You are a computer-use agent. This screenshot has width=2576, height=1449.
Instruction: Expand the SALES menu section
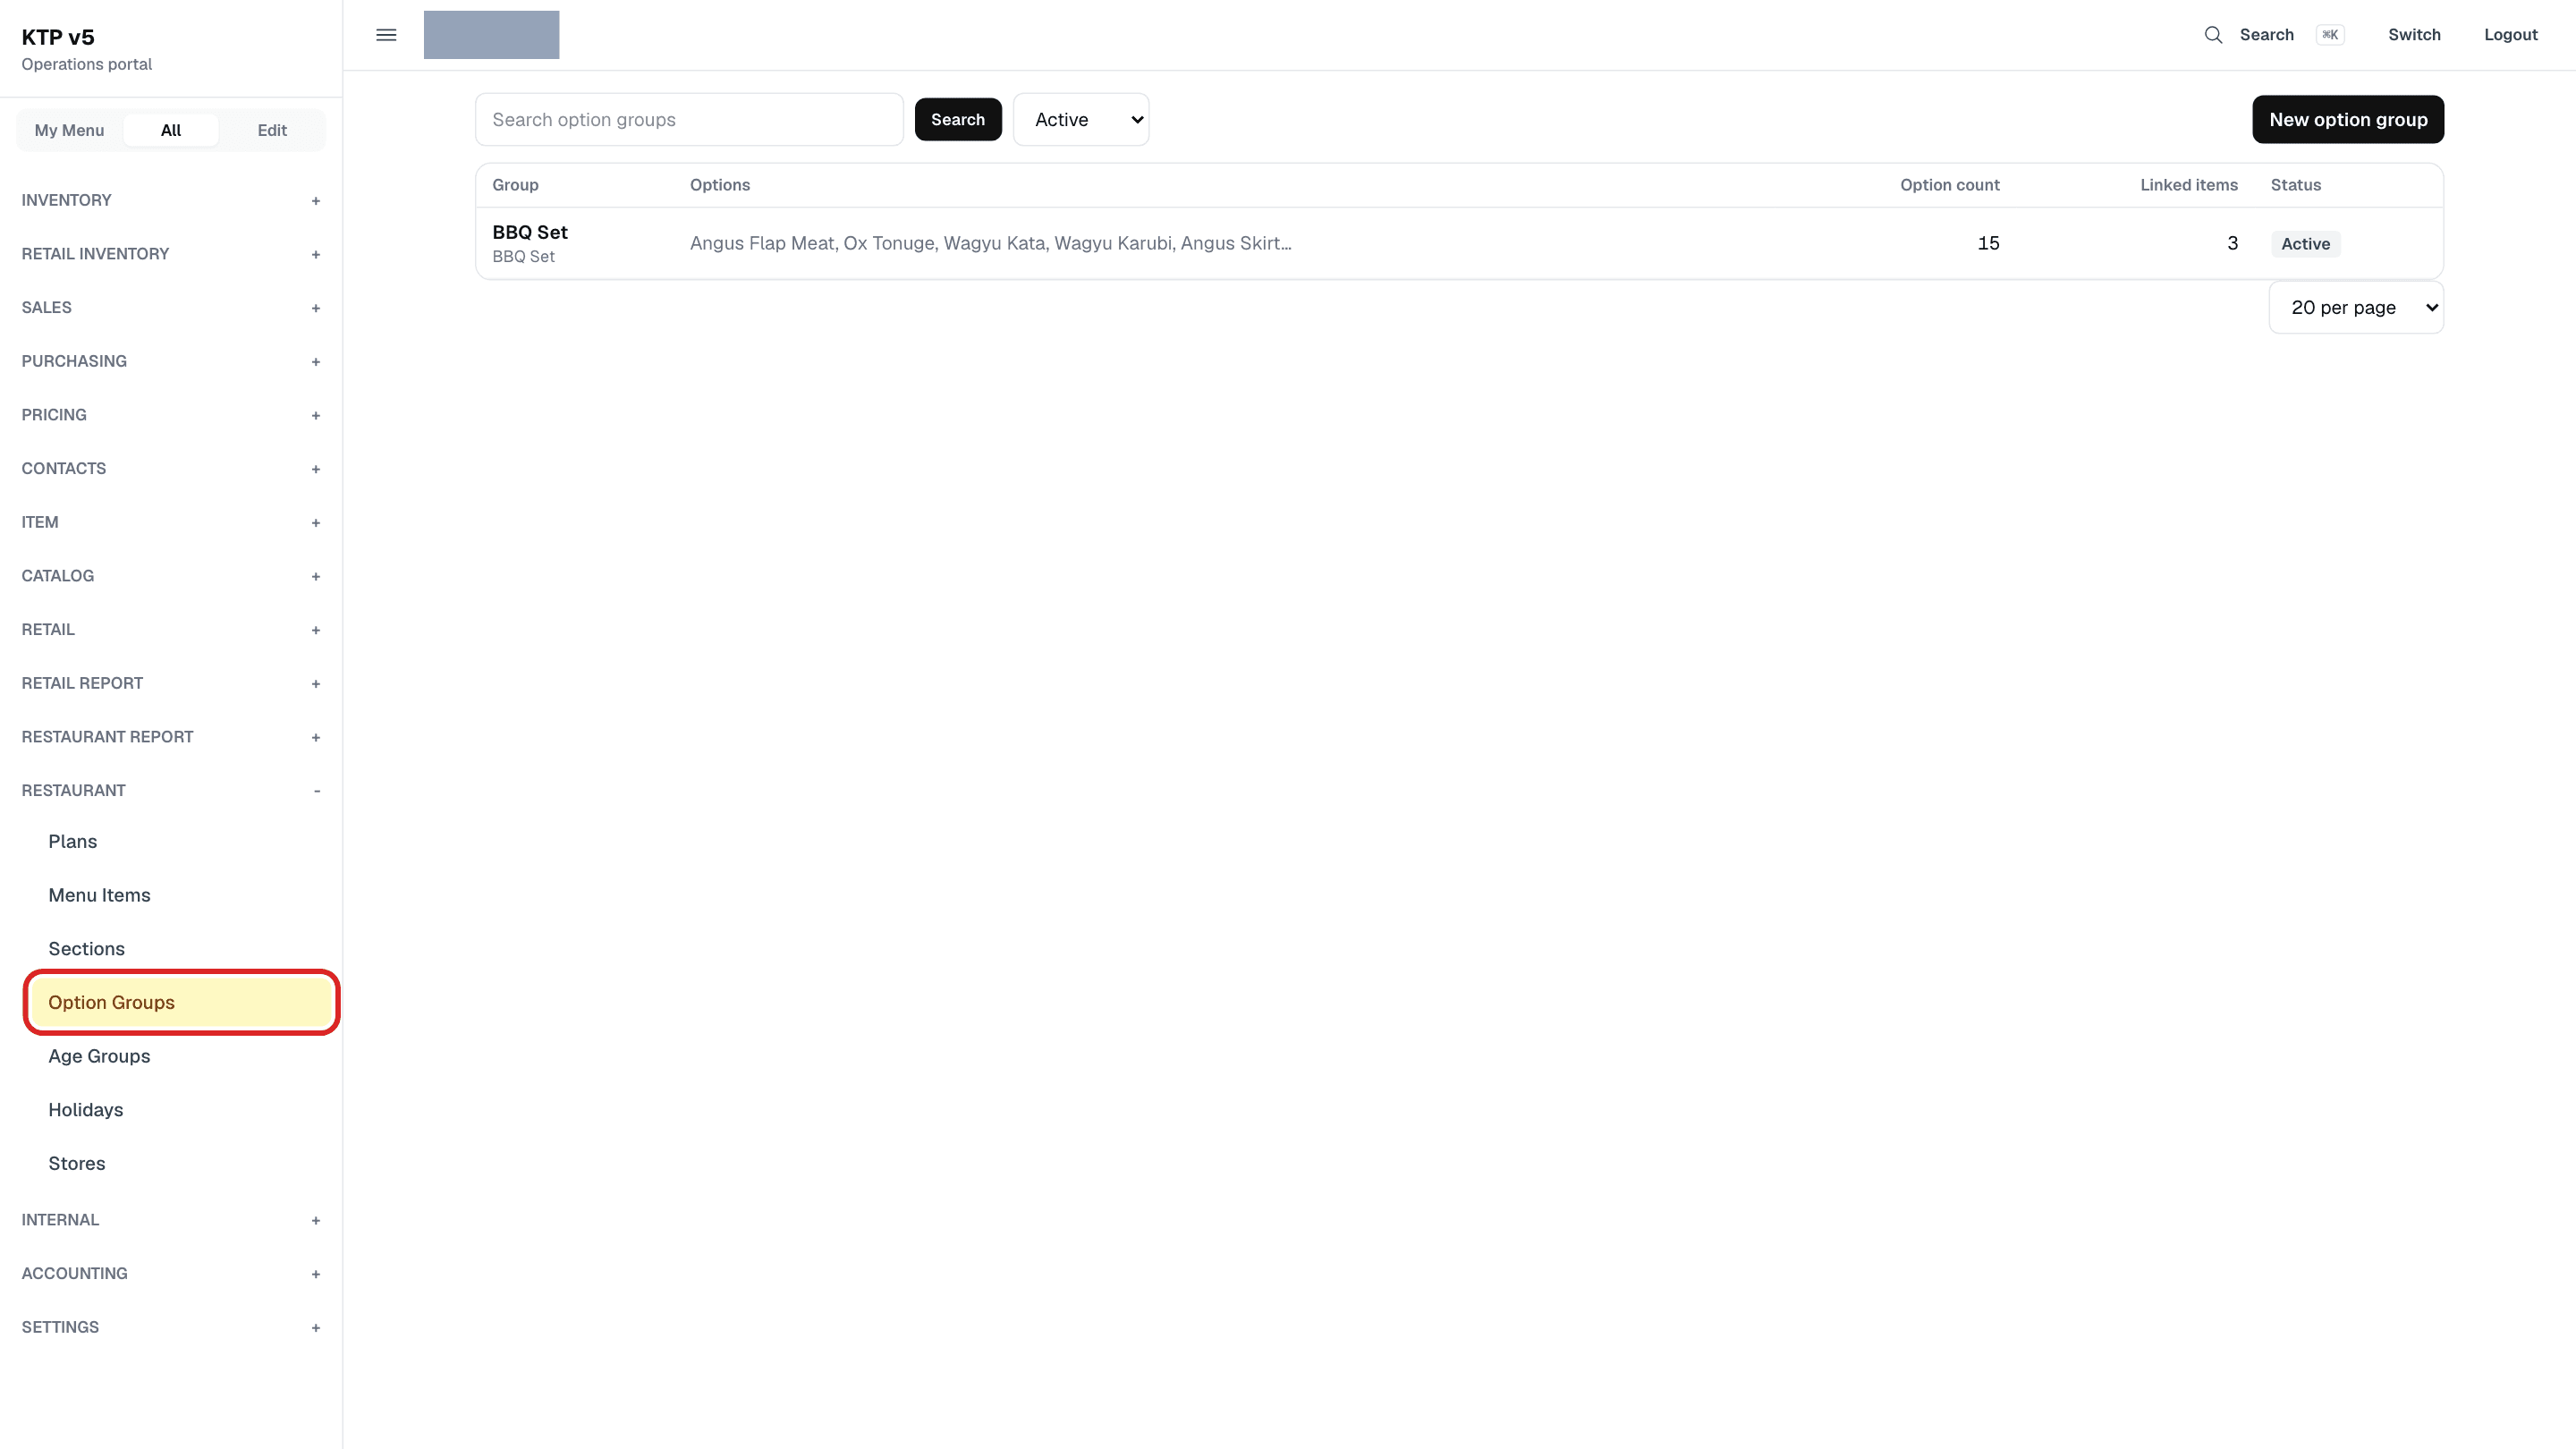pyautogui.click(x=171, y=308)
